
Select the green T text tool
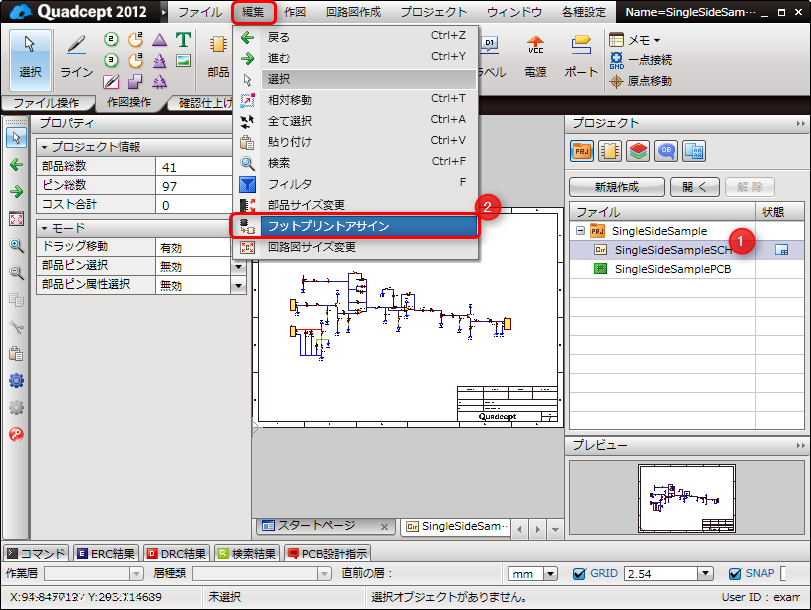click(x=183, y=39)
